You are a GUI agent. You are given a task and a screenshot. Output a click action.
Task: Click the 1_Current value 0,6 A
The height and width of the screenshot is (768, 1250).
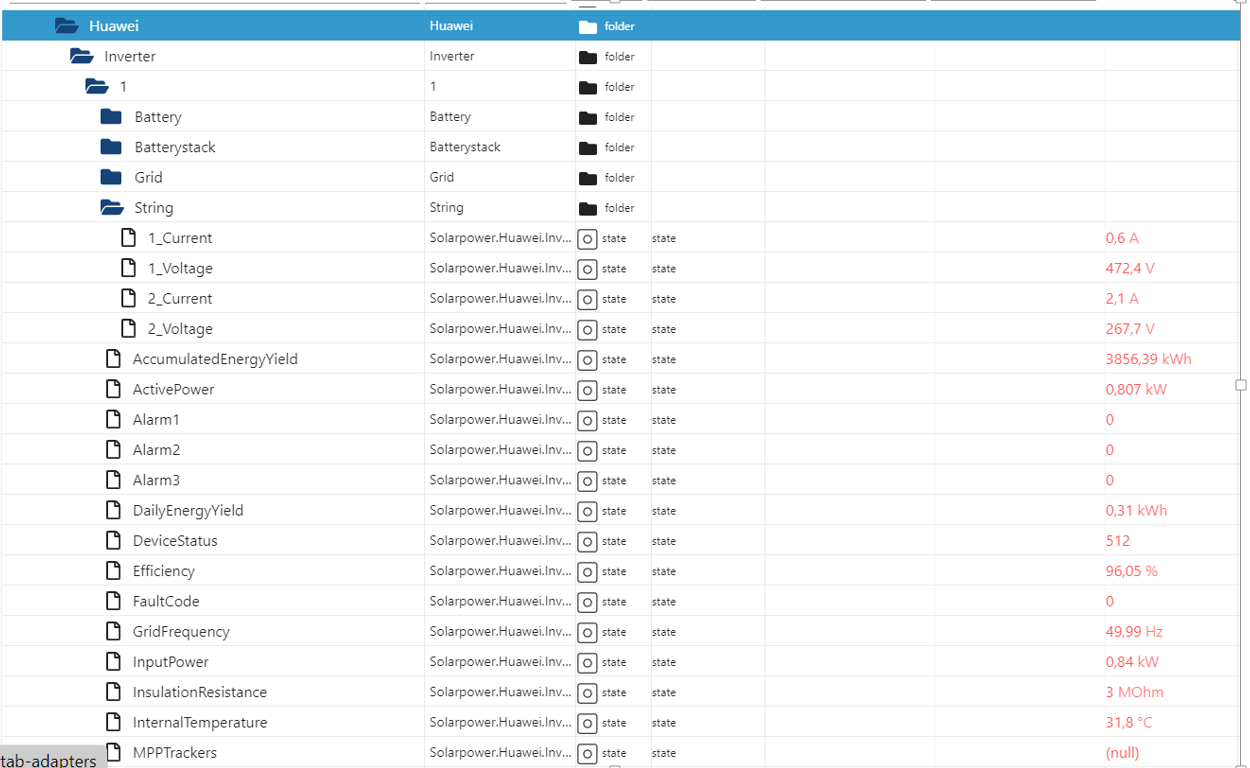coord(1122,238)
